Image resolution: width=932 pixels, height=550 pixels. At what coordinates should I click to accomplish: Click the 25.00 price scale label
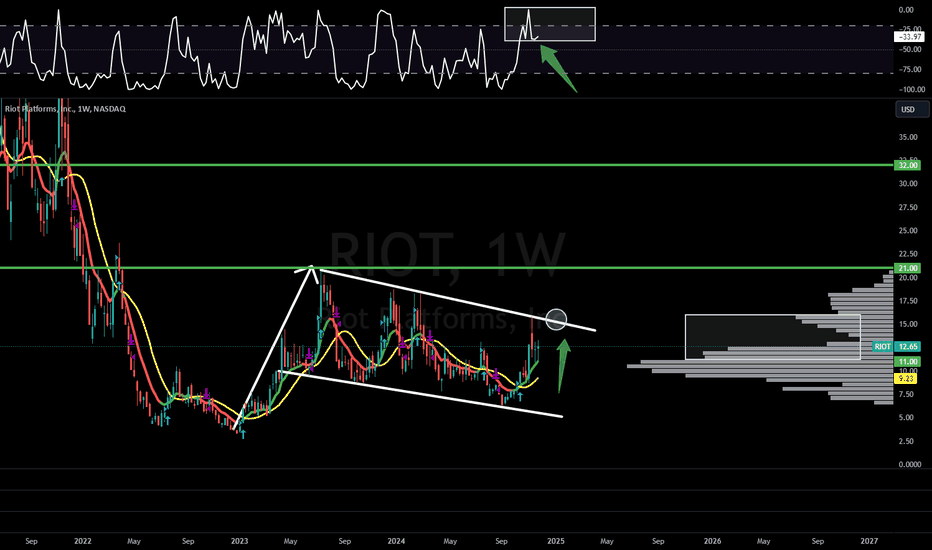(908, 231)
